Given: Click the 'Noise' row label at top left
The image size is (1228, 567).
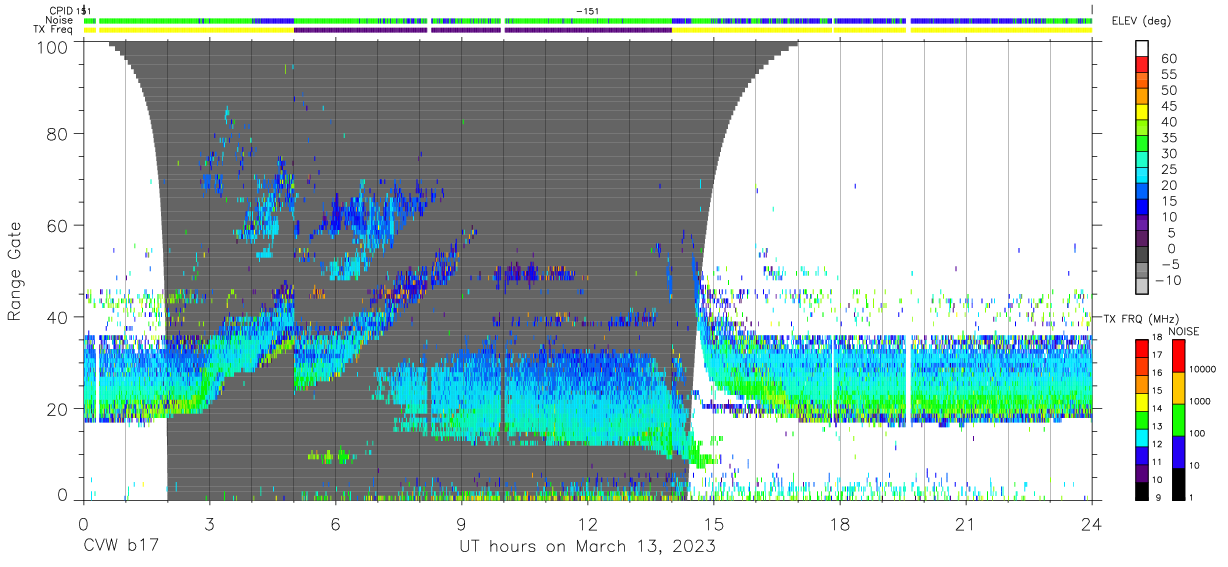Looking at the screenshot, I should pyautogui.click(x=59, y=20).
